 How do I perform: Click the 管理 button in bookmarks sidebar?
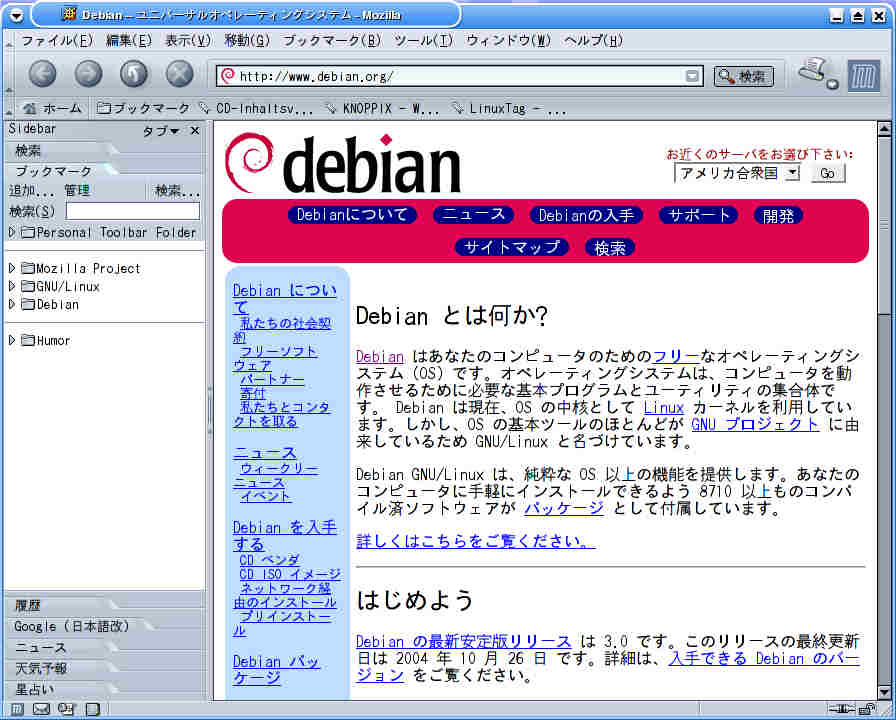click(77, 191)
